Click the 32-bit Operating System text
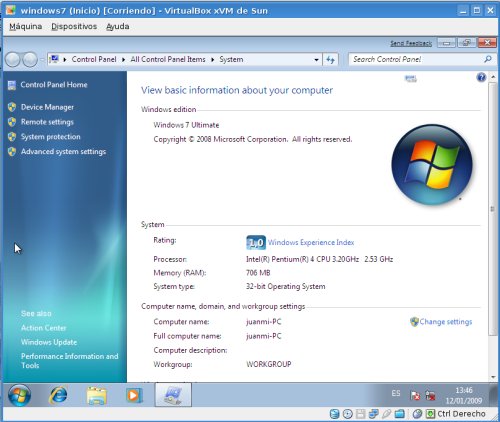 click(286, 286)
